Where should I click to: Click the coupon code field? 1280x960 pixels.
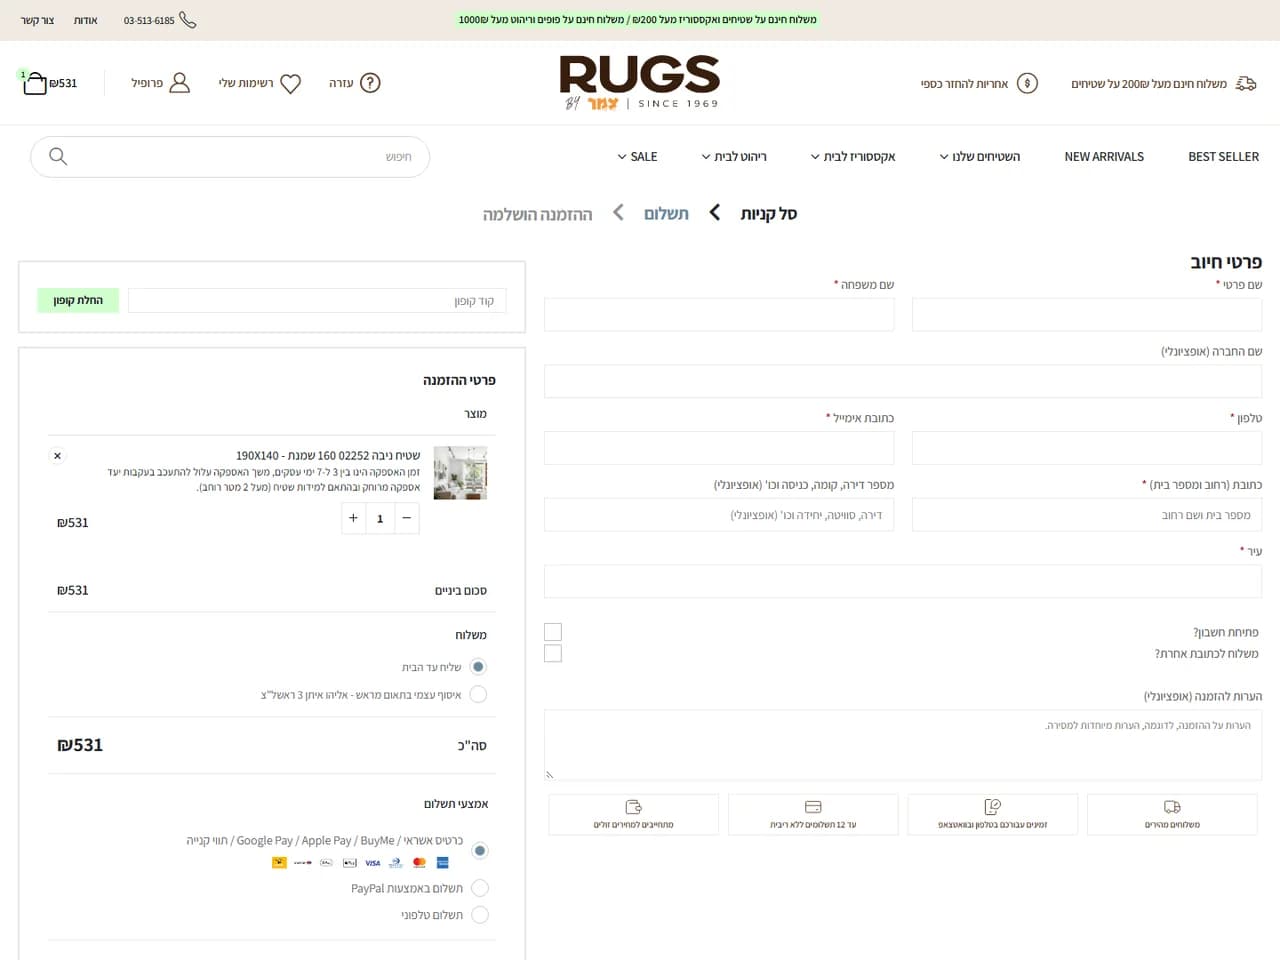317,301
